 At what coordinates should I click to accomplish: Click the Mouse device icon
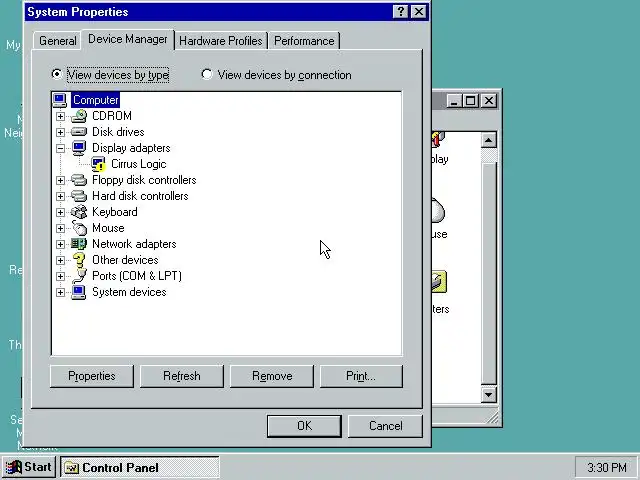(x=79, y=228)
